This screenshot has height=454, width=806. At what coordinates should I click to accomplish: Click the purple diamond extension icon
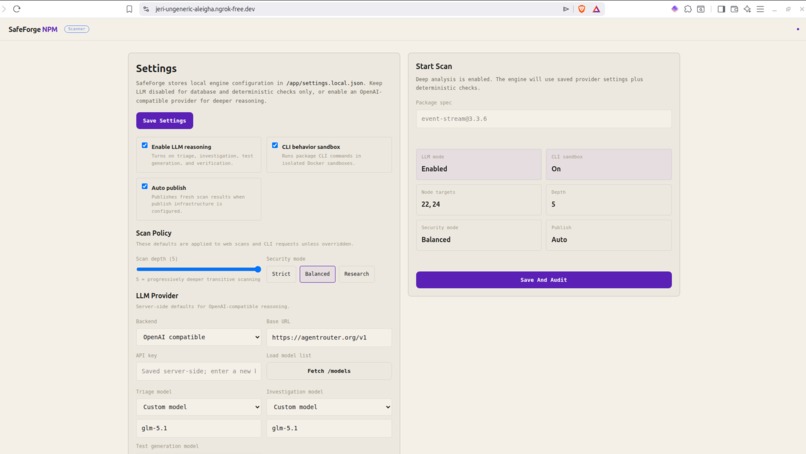coord(674,9)
